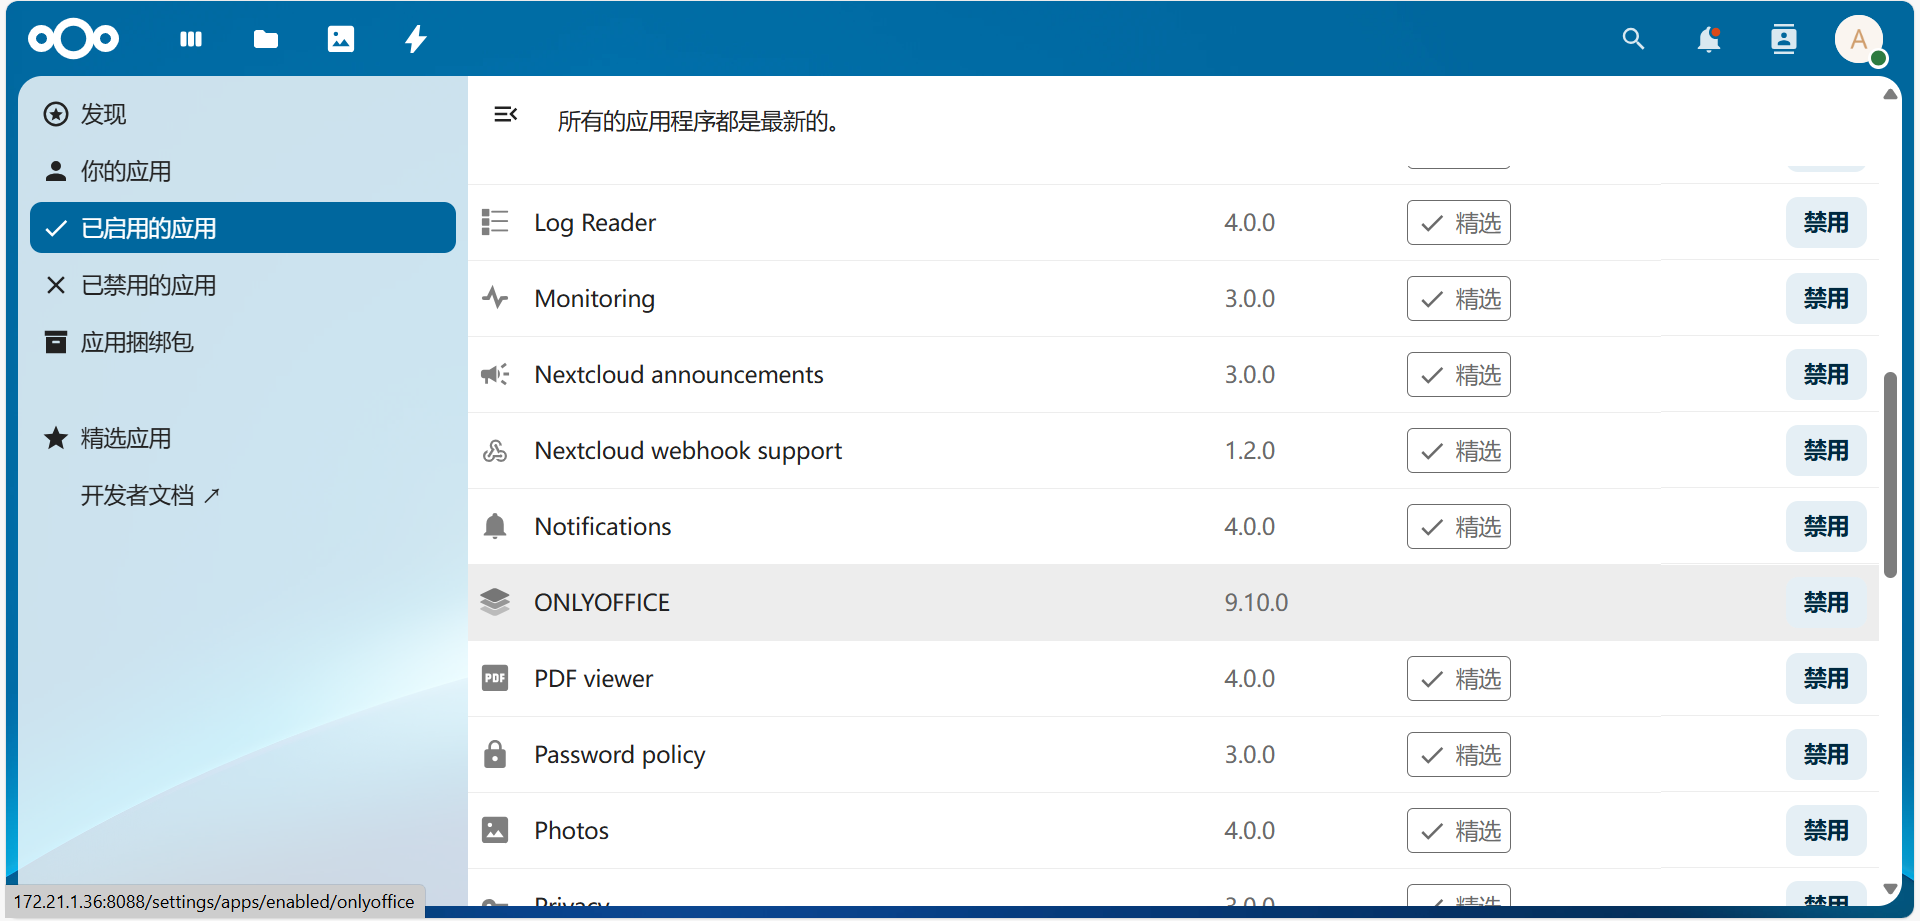This screenshot has height=921, width=1920.
Task: Select Enabled apps (已启用的应用)
Action: pyautogui.click(x=243, y=228)
